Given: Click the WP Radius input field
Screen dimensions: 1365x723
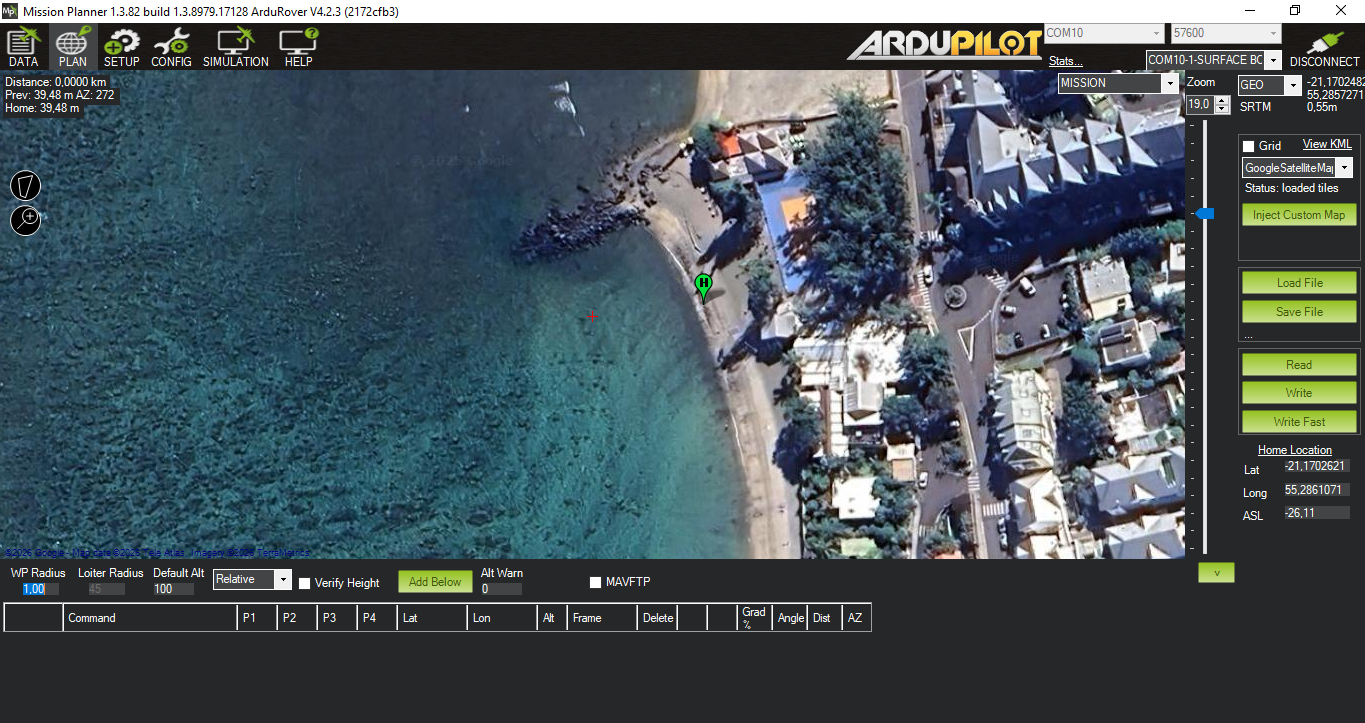Looking at the screenshot, I should pyautogui.click(x=40, y=589).
